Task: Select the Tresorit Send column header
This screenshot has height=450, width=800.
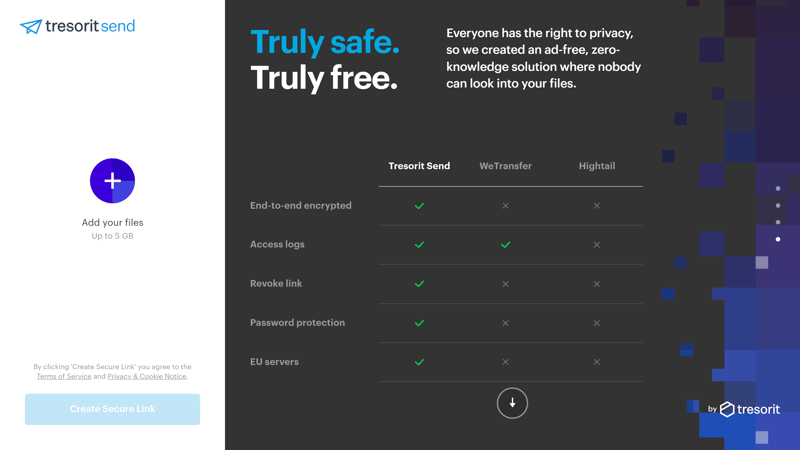Action: (419, 166)
